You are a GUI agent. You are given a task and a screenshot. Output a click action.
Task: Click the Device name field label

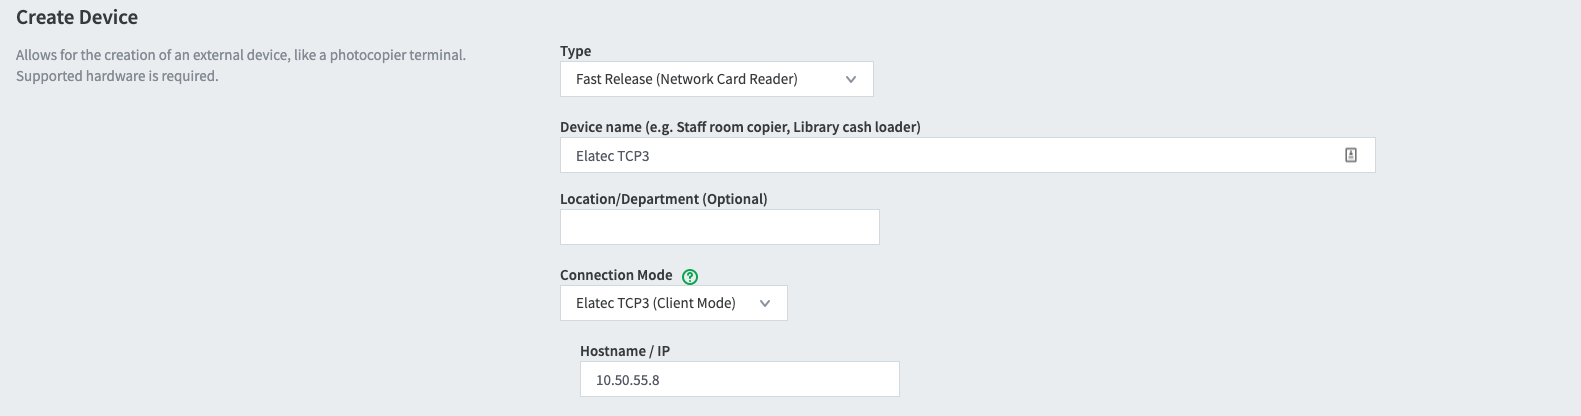[x=740, y=127]
